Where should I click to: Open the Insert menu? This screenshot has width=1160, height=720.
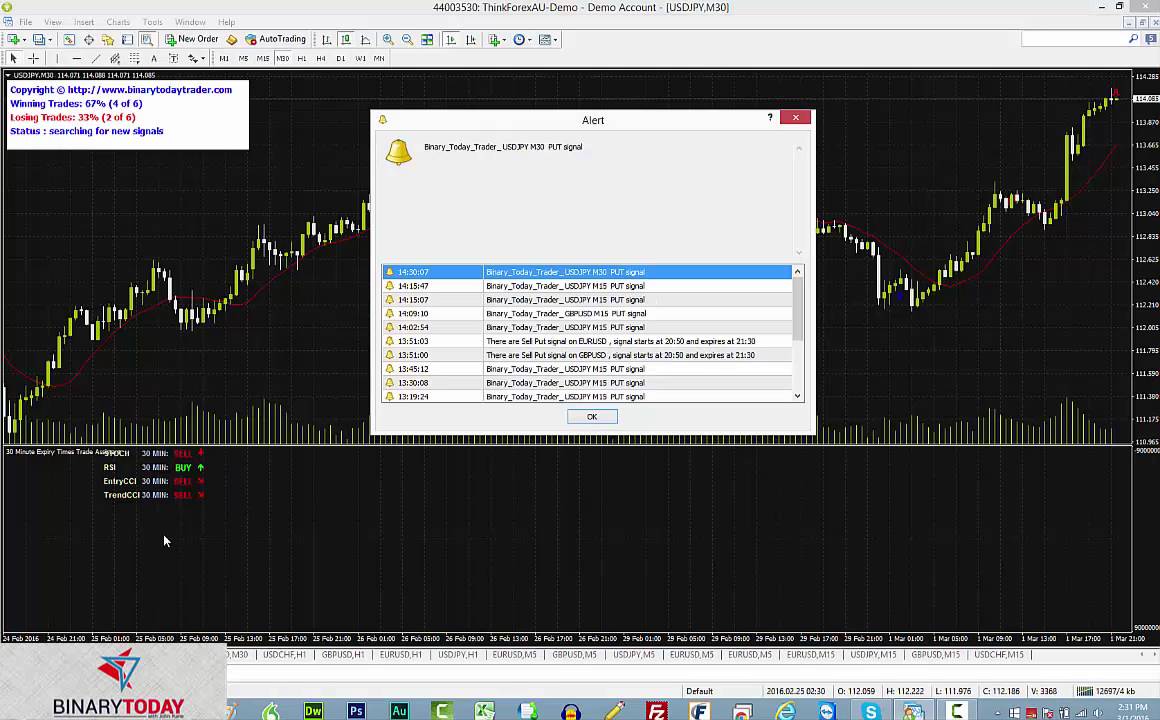coord(84,22)
